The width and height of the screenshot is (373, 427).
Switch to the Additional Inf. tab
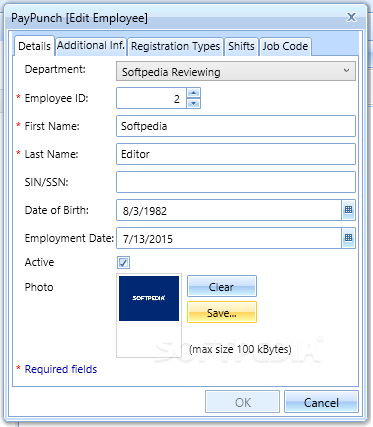point(91,46)
